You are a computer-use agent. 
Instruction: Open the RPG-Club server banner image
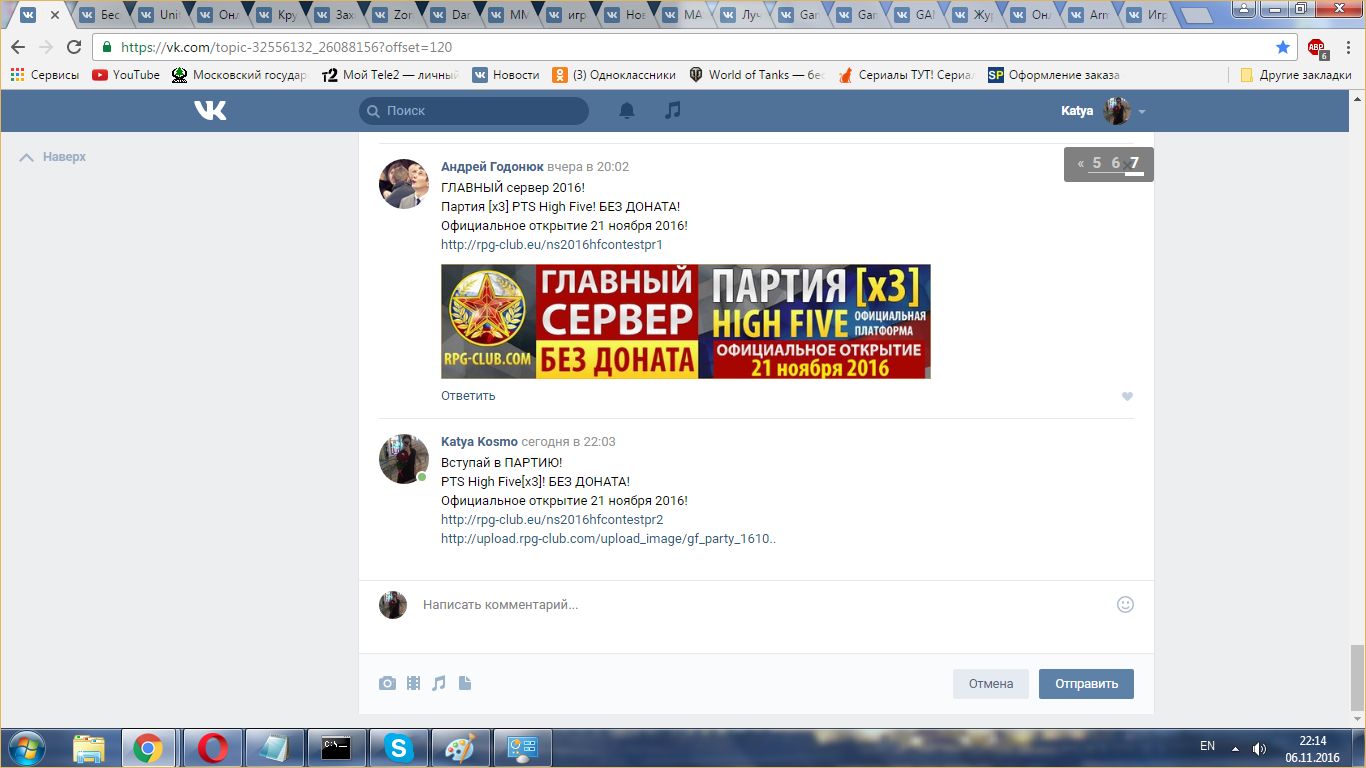[686, 321]
